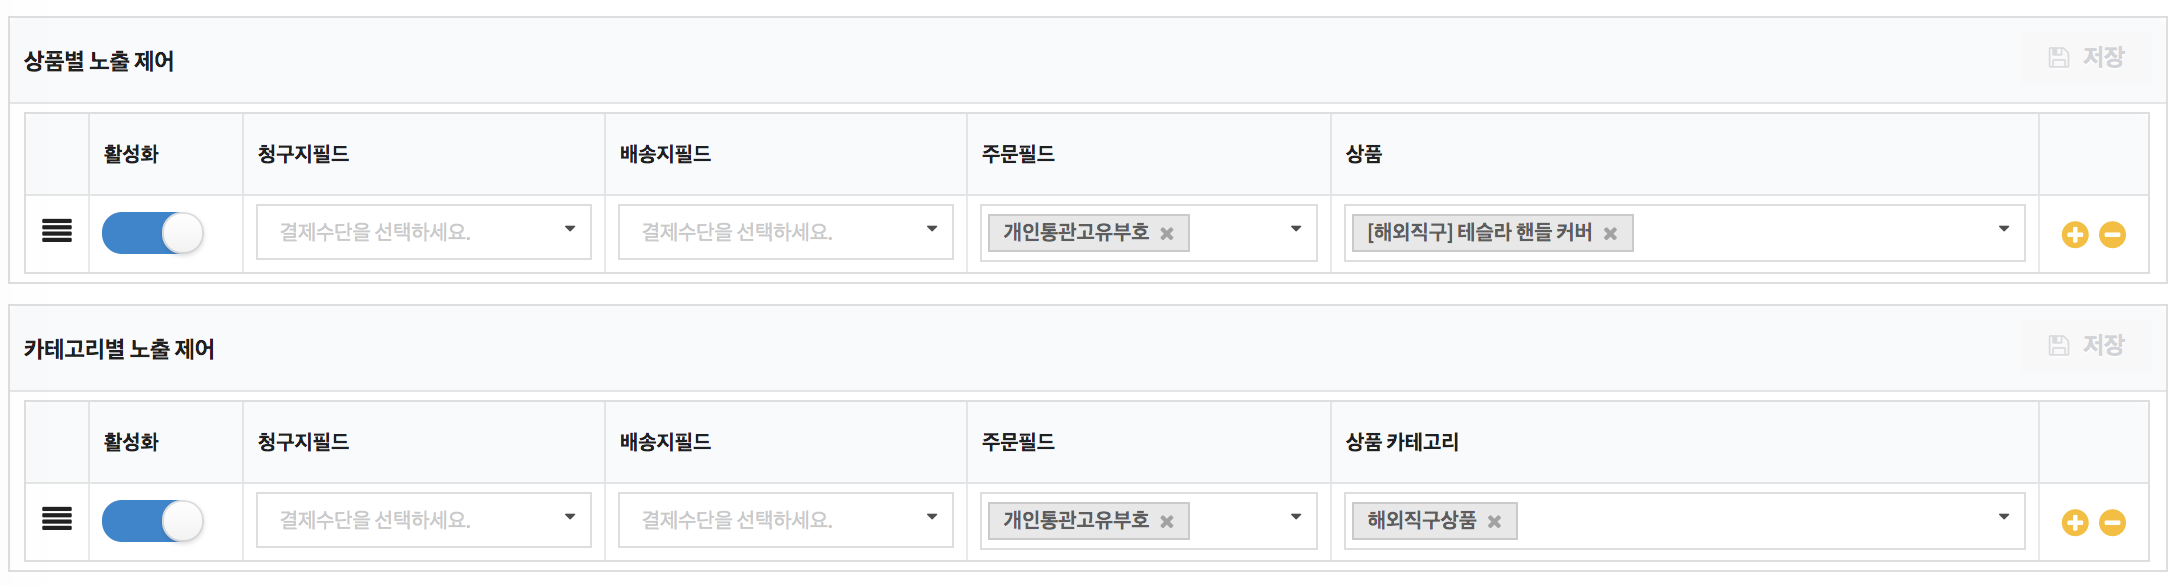
Task: Remove the 해외직구상품 category tag
Action: pyautogui.click(x=1494, y=522)
